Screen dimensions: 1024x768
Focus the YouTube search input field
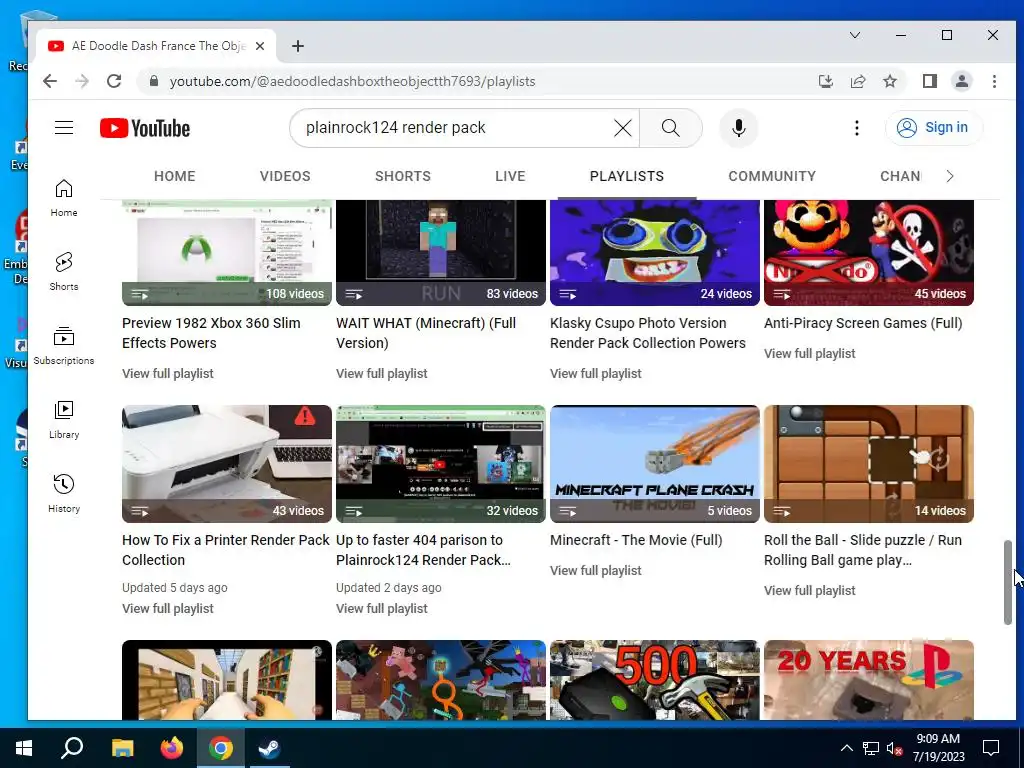(x=457, y=128)
